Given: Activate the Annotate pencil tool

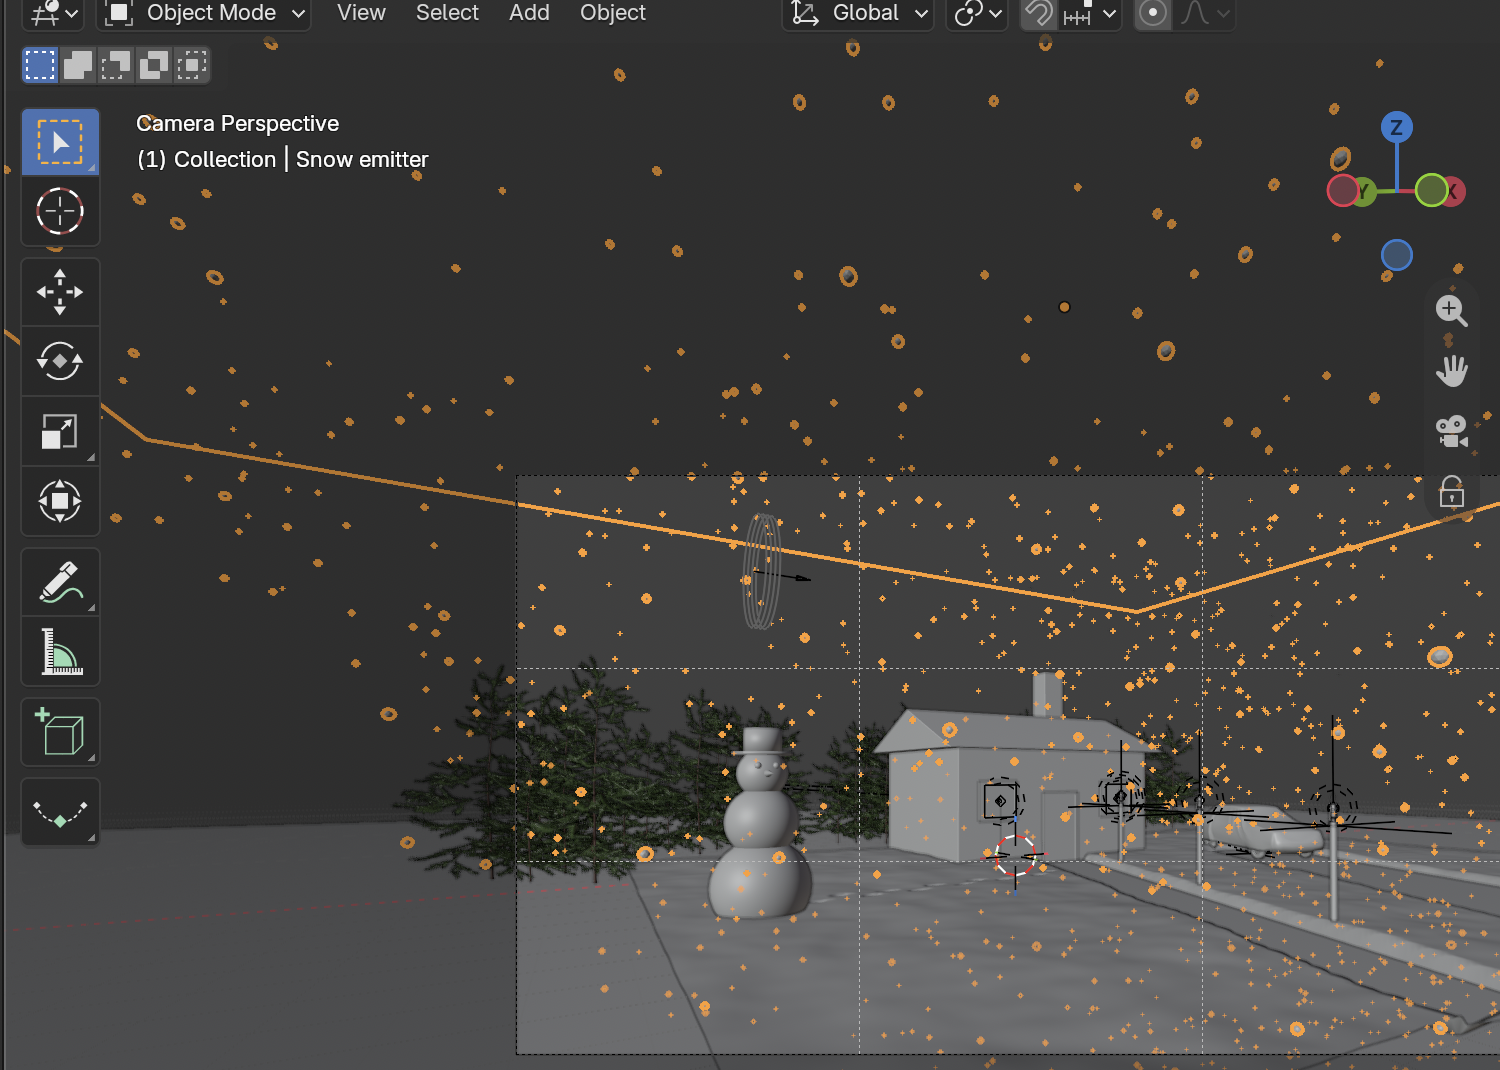Looking at the screenshot, I should point(60,582).
